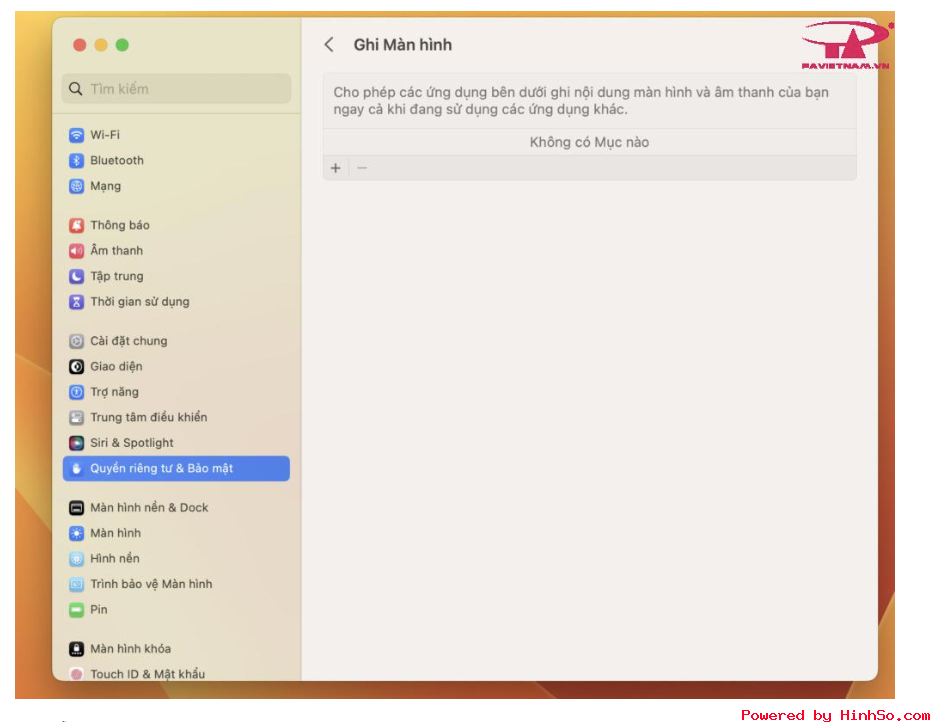Click the Thông báo notifications icon
This screenshot has width=931, height=722.
(x=76, y=225)
